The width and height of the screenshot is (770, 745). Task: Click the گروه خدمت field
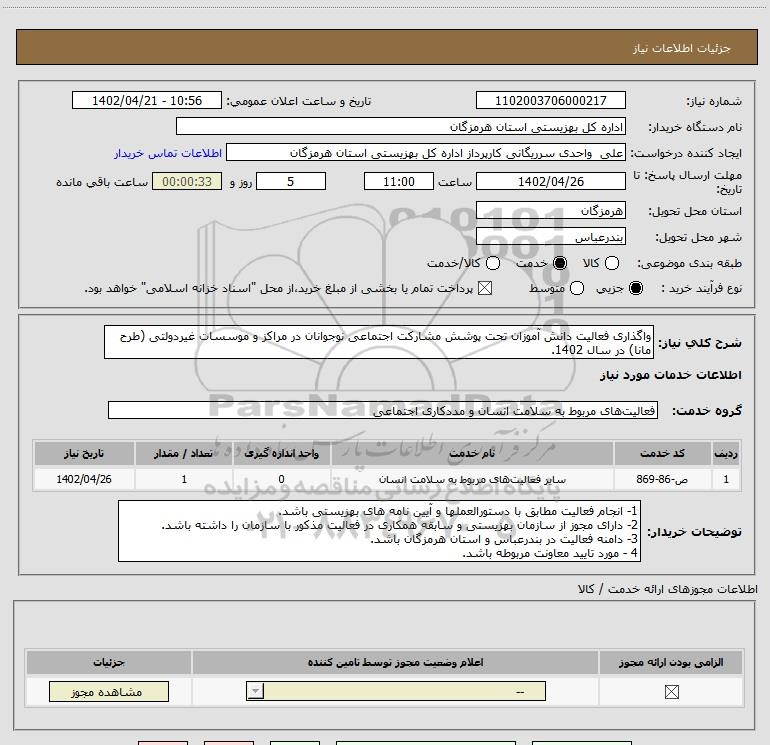coord(383,410)
